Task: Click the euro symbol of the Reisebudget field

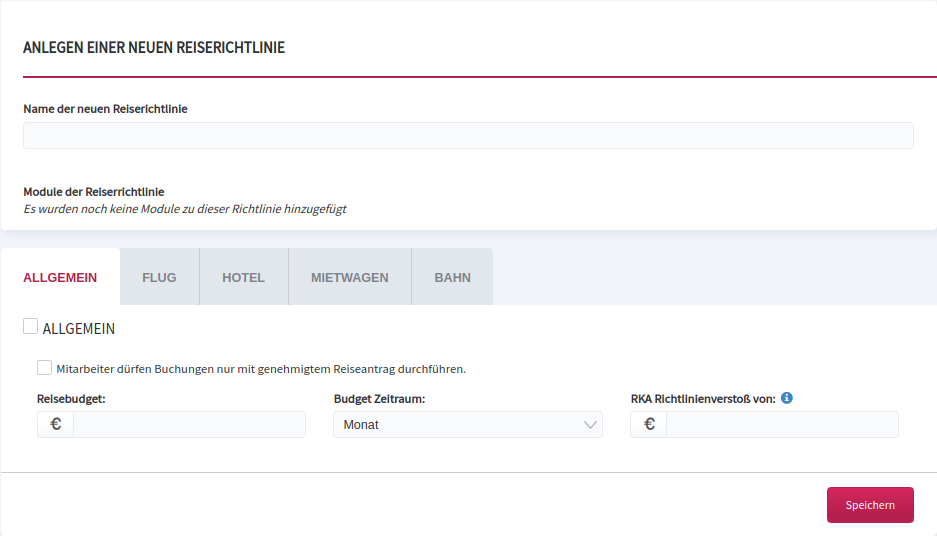Action: pyautogui.click(x=56, y=424)
